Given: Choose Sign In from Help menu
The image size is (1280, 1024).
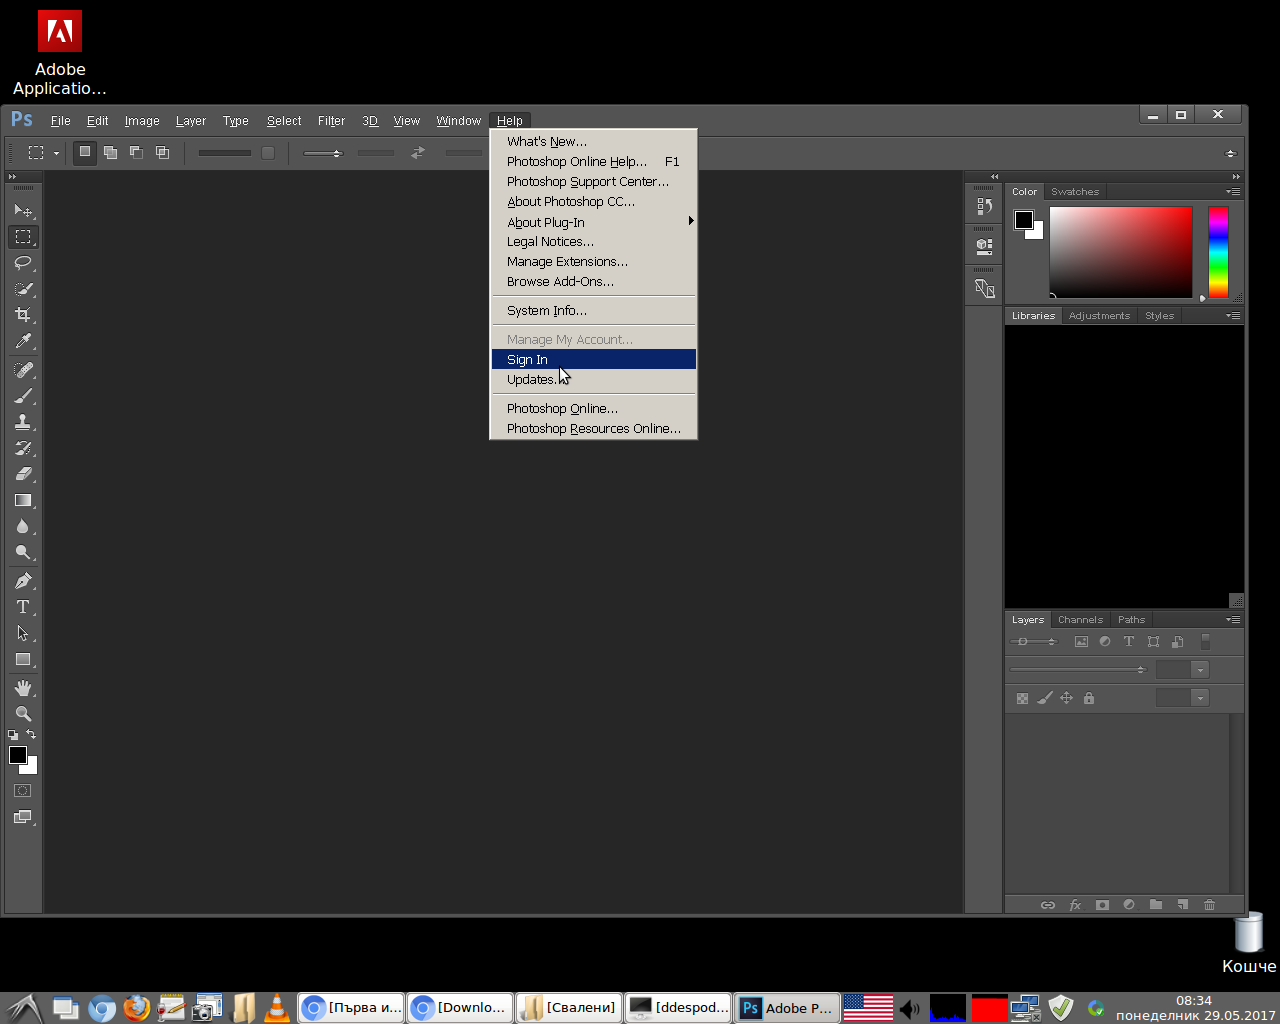Looking at the screenshot, I should pyautogui.click(x=594, y=359).
